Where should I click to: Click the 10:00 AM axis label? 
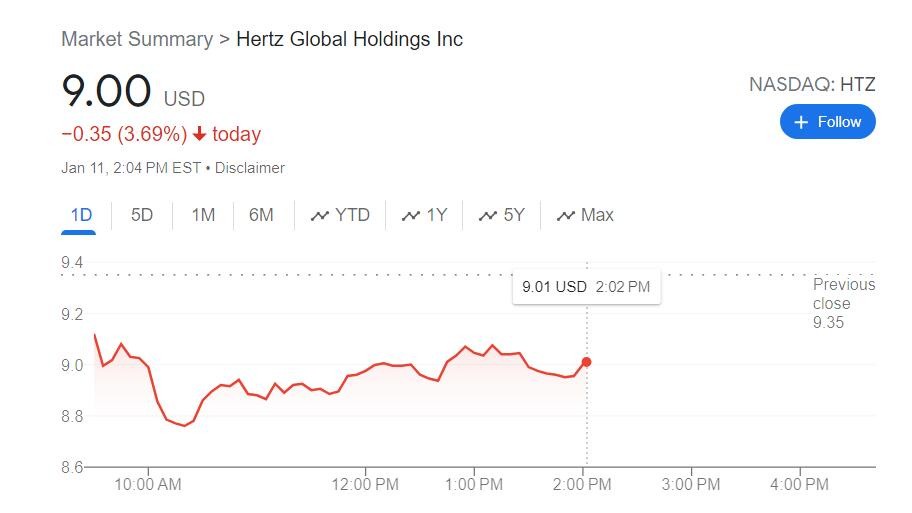(x=148, y=484)
